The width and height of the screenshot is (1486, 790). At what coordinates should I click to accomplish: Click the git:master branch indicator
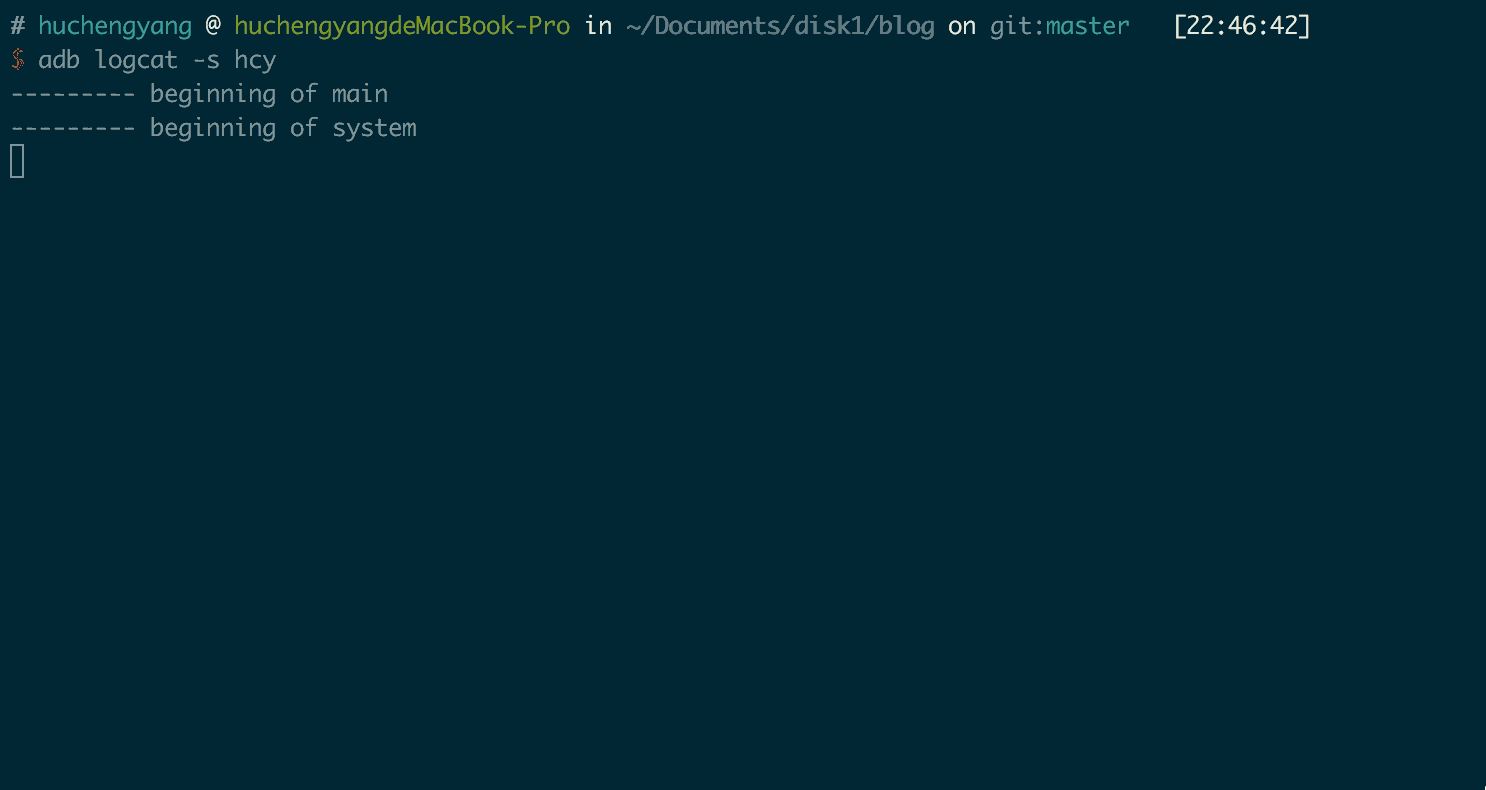(1060, 26)
